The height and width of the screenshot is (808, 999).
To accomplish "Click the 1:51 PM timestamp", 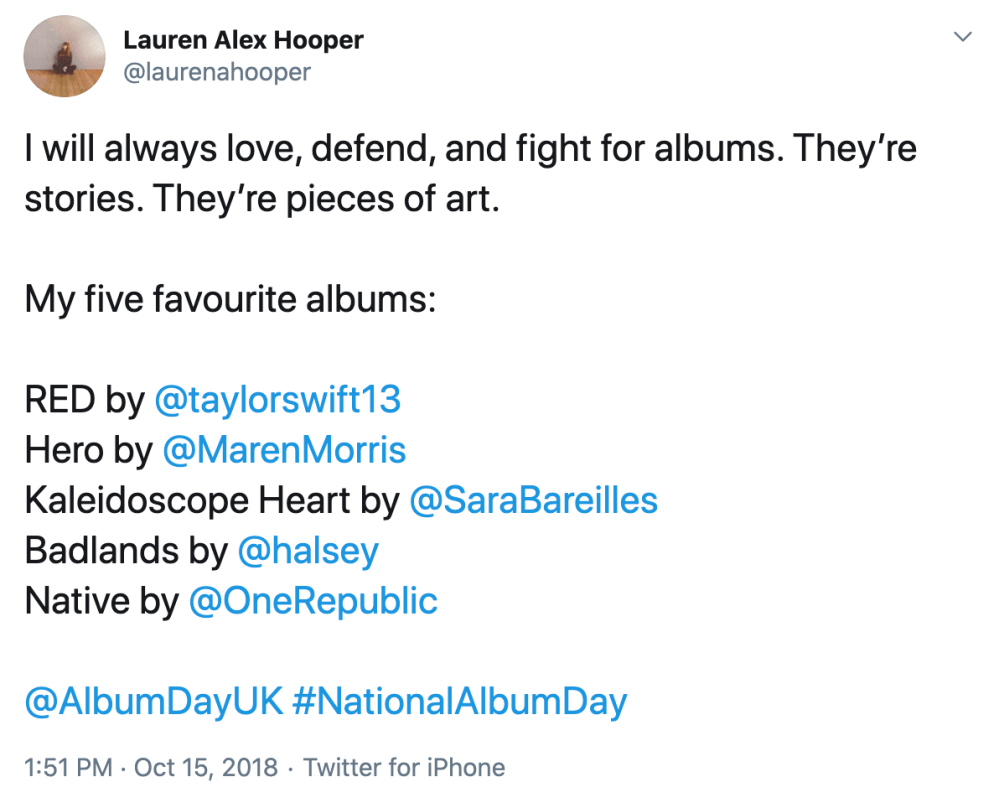I will [68, 768].
